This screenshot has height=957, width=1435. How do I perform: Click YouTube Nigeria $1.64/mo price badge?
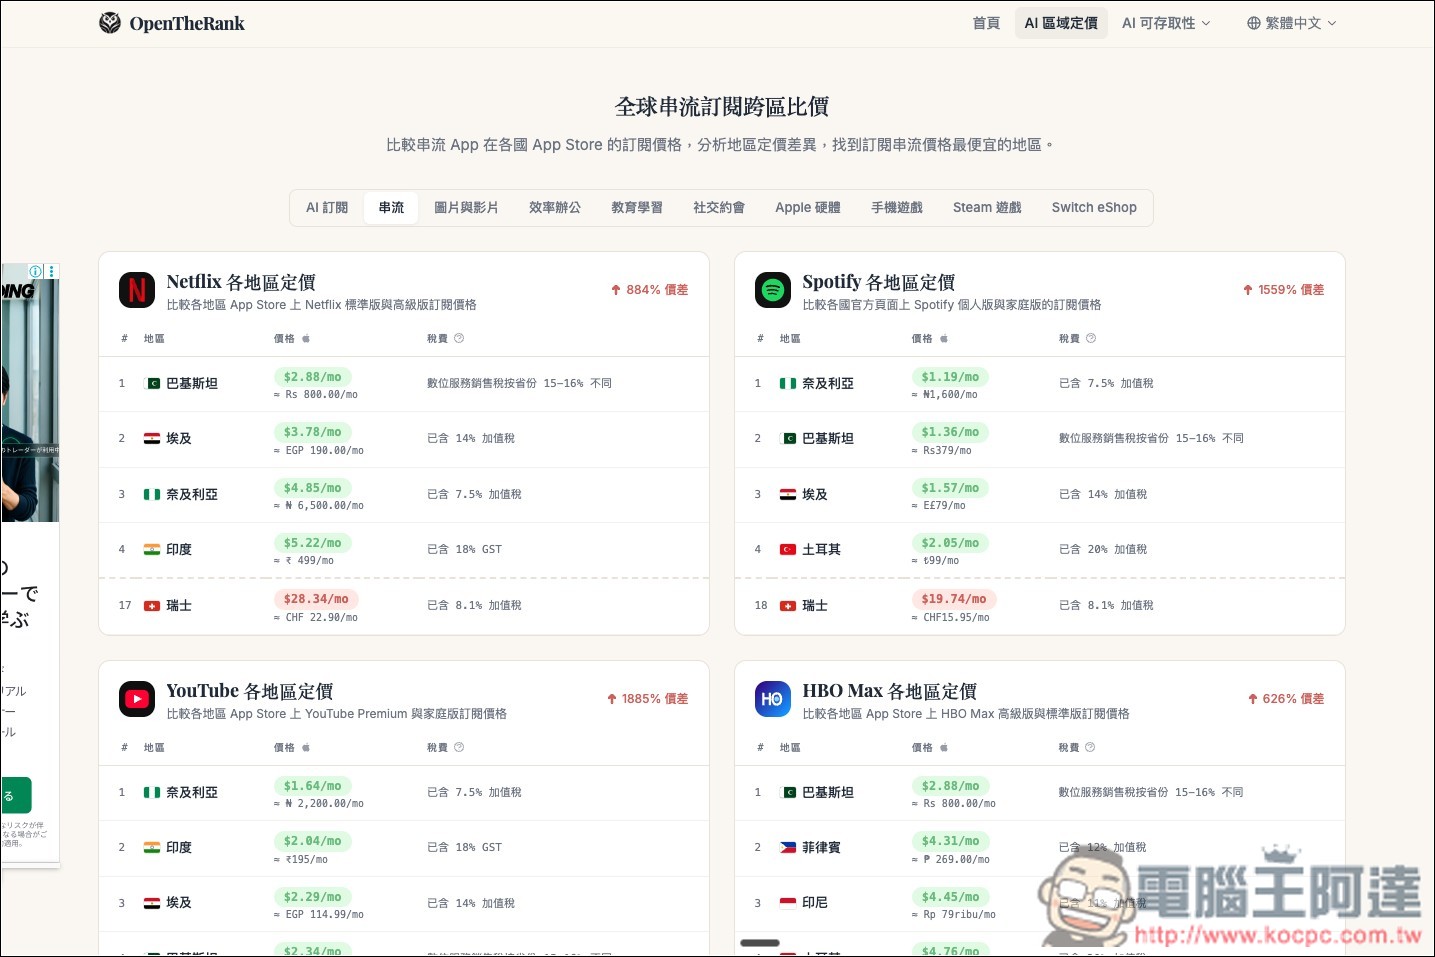point(312,786)
